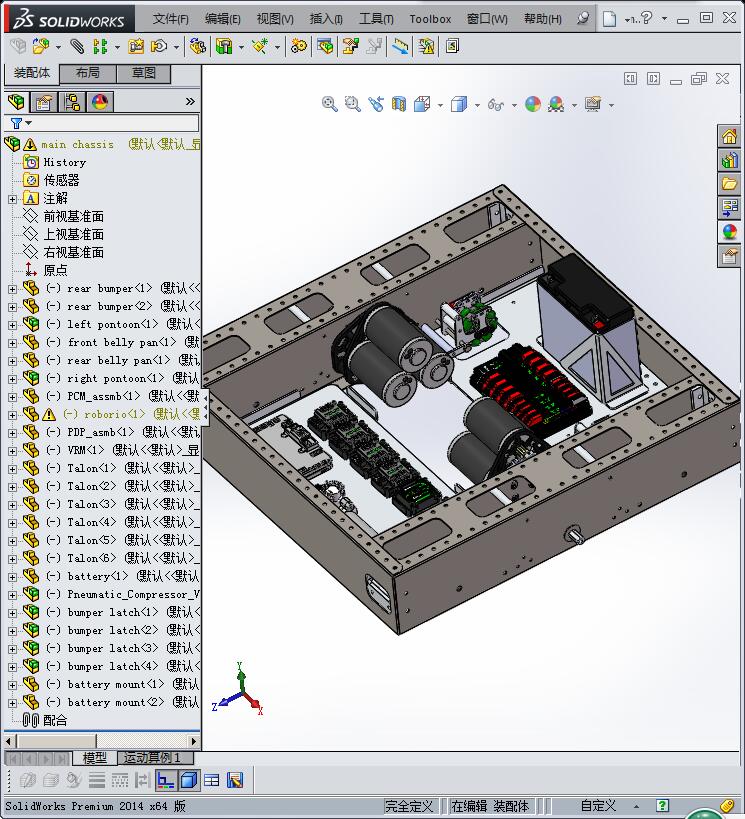The image size is (745, 819).
Task: Open the DisplayManager panel icon
Action: [99, 101]
